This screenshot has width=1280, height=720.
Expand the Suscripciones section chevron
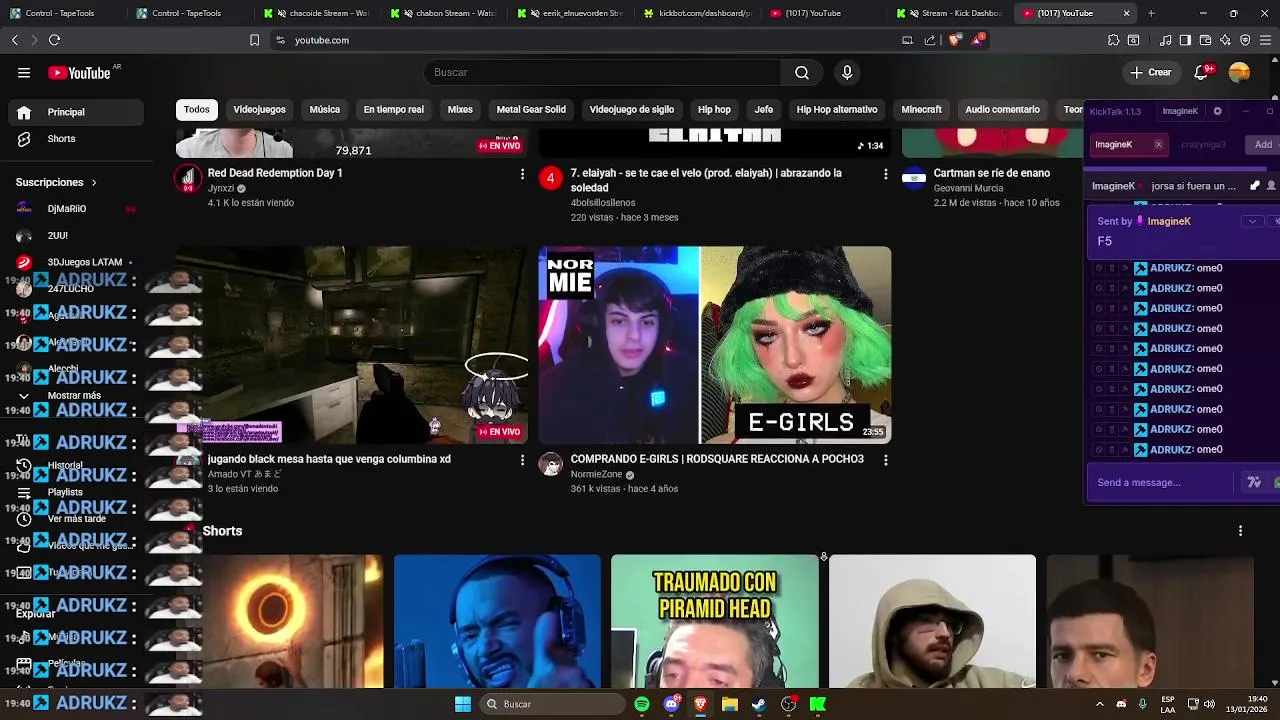(x=94, y=183)
